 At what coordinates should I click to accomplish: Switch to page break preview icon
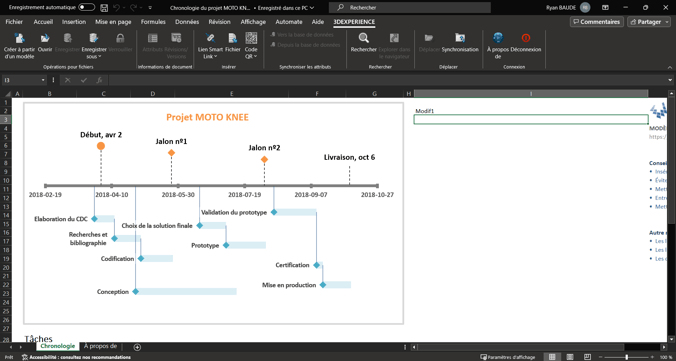click(x=588, y=357)
